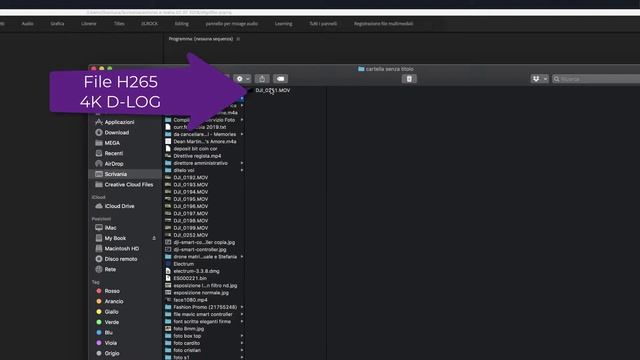Open the Dropbox toolbar dropdown
This screenshot has width=640, height=360.
point(539,79)
